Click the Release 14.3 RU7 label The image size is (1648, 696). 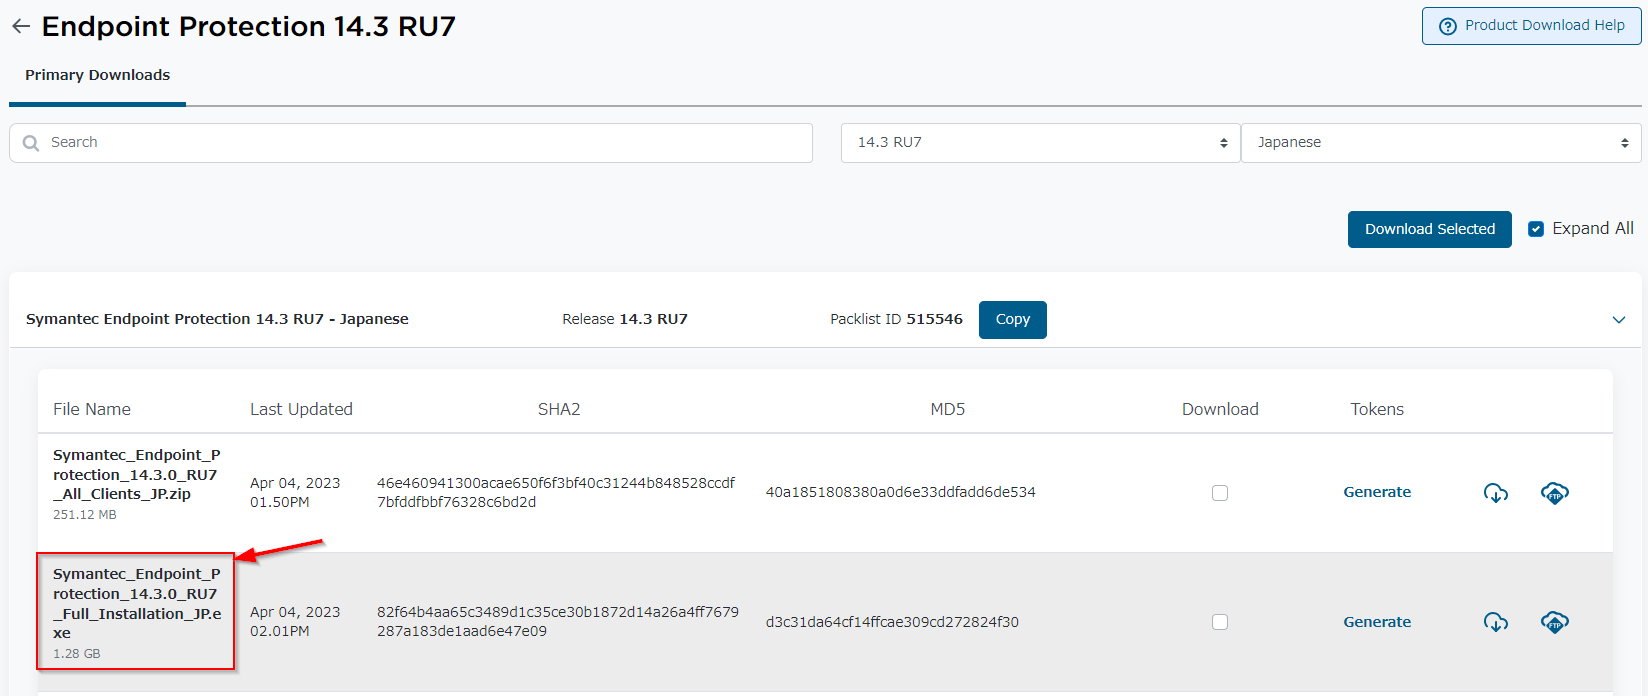pos(625,319)
